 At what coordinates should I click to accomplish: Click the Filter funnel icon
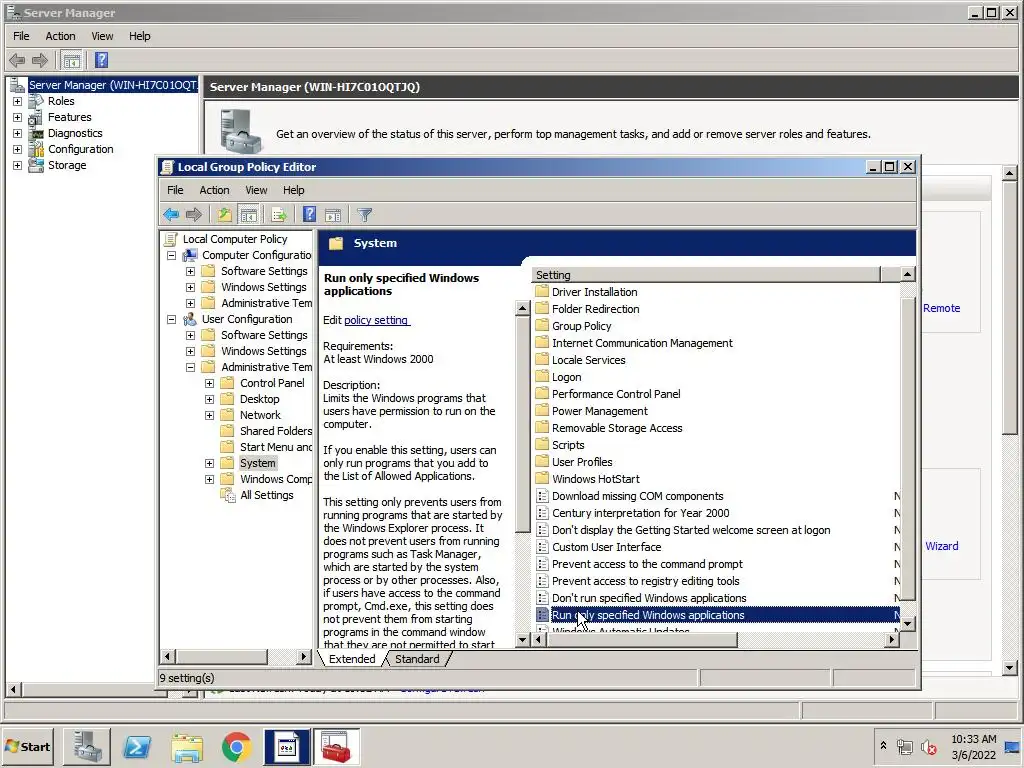click(x=365, y=214)
